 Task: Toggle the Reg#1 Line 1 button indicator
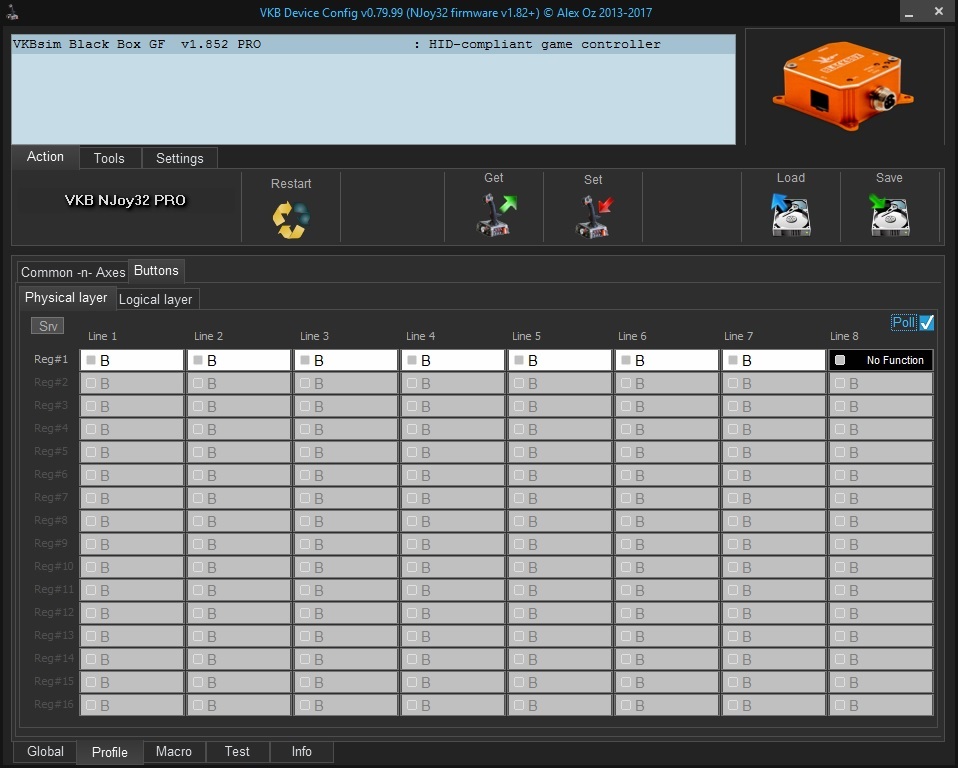[91, 360]
